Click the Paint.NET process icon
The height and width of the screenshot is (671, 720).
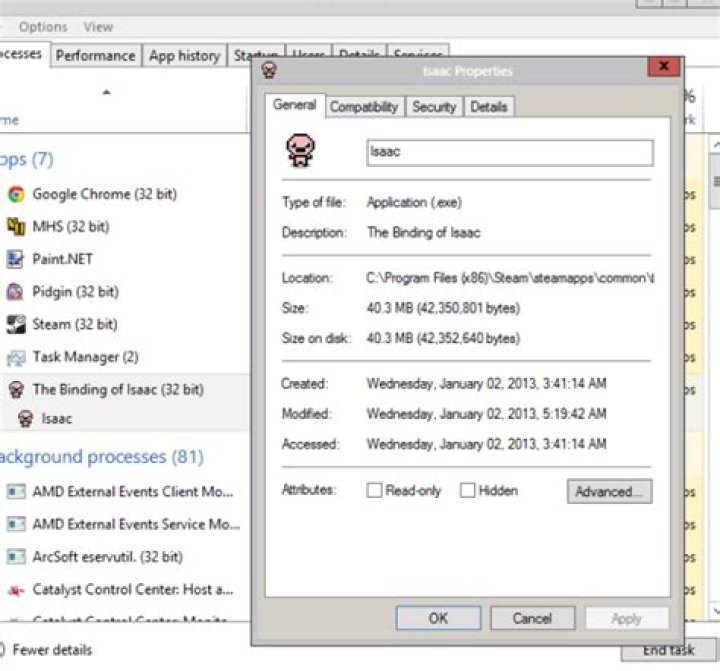coord(15,259)
